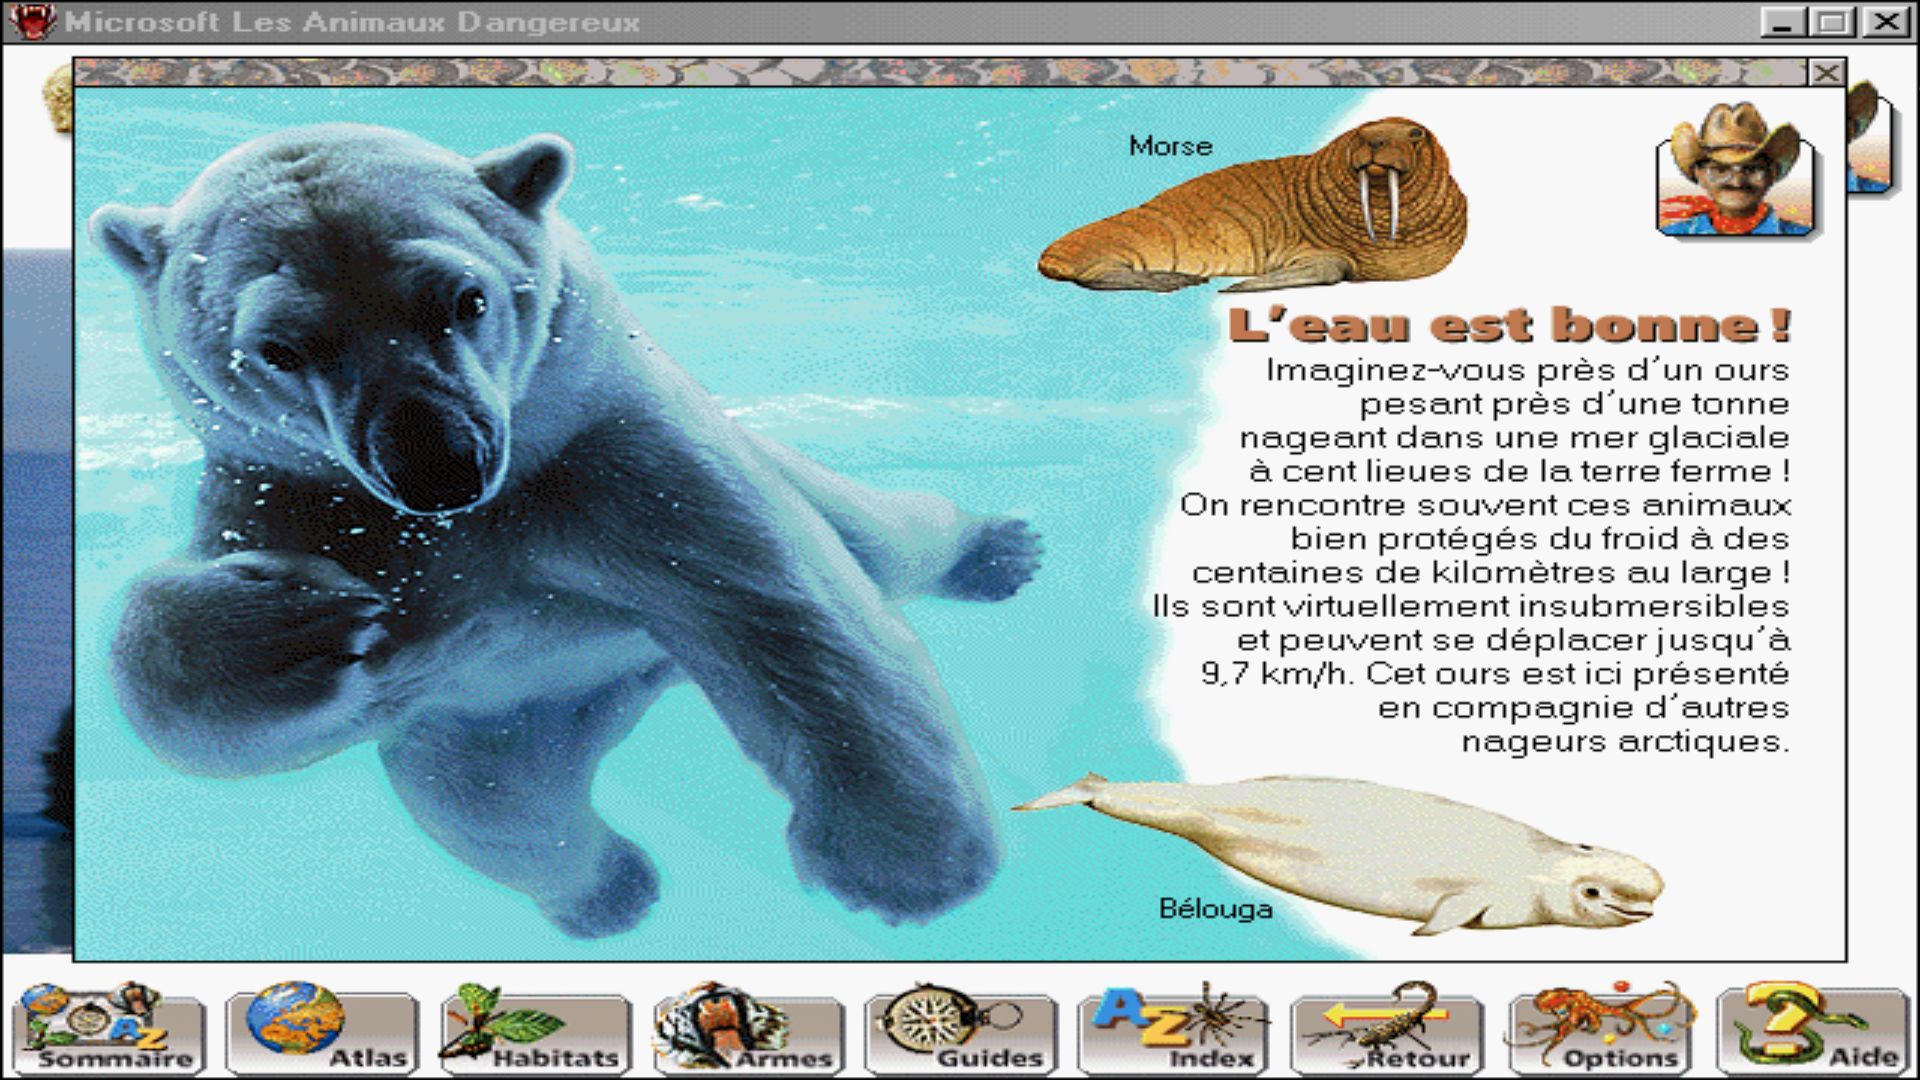Image resolution: width=1920 pixels, height=1080 pixels.
Task: Close the polar bear popup window
Action: [x=1826, y=72]
